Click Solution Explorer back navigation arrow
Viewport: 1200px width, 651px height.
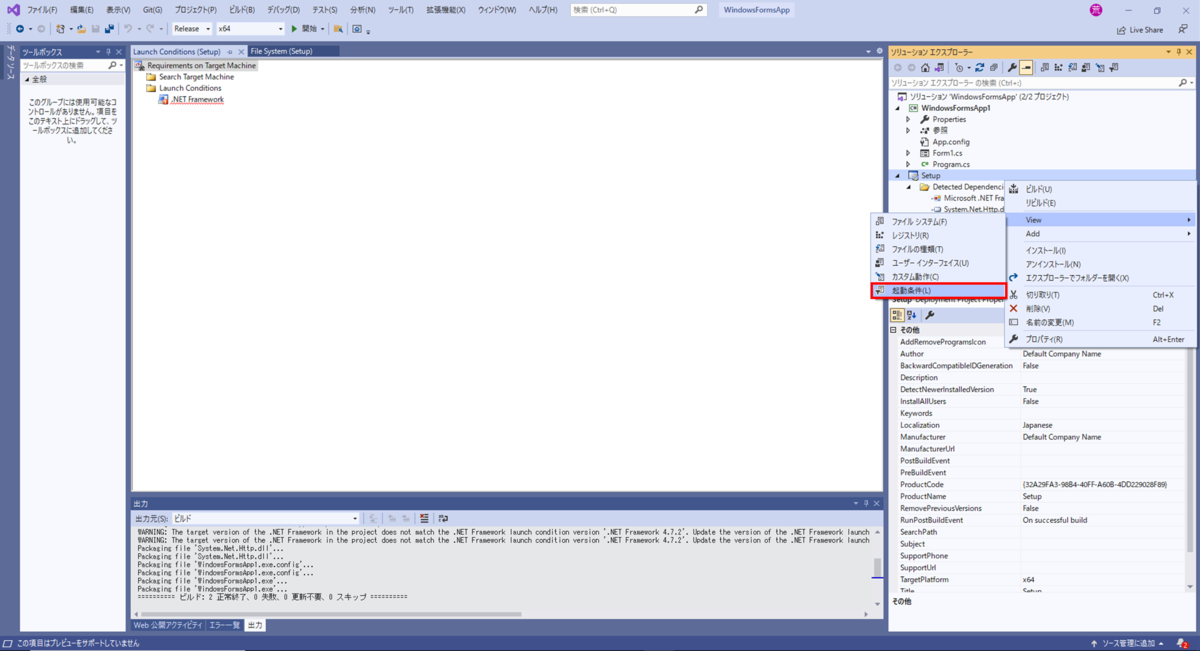[x=897, y=68]
